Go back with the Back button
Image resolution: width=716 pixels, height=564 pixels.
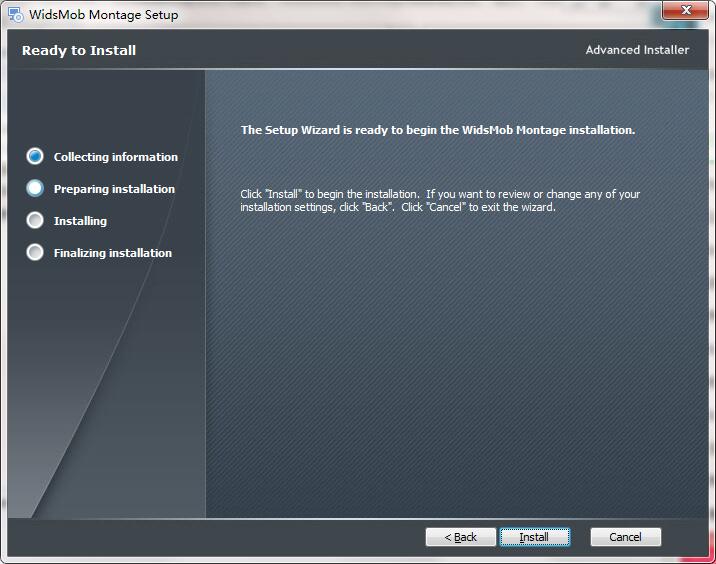460,537
